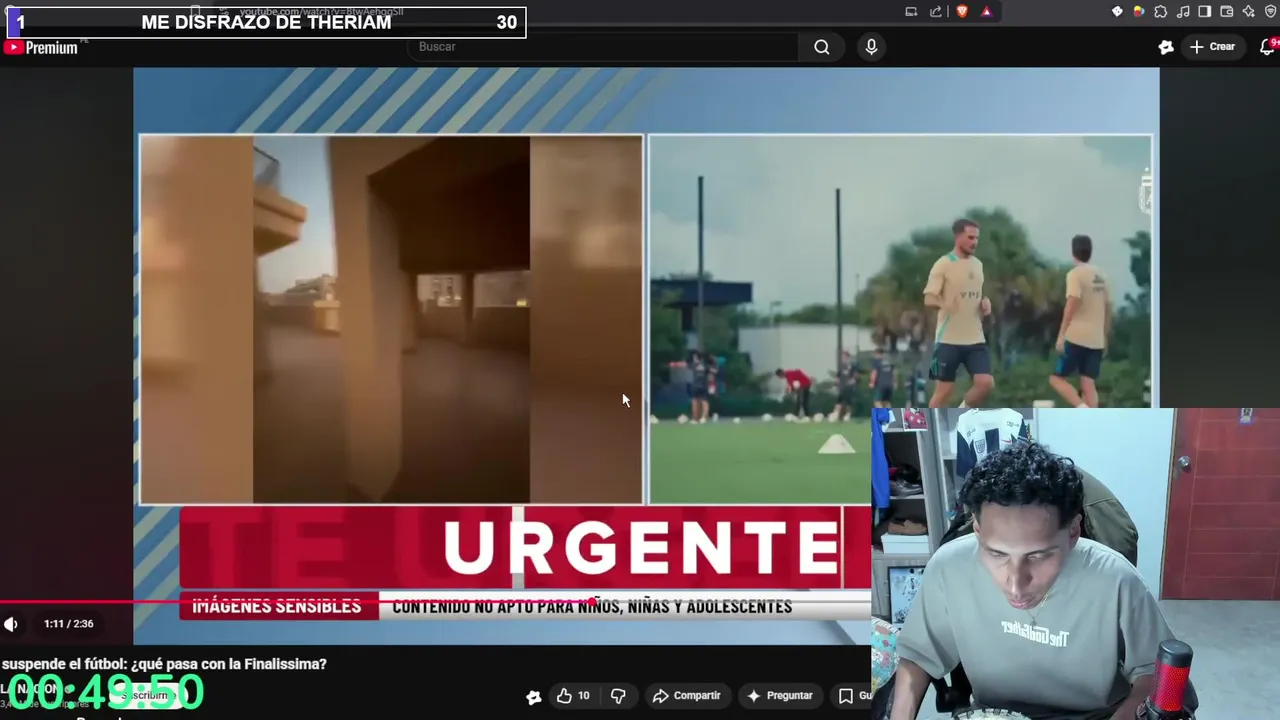Click the 1:11 / 2:36 time display
1280x720 pixels.
click(69, 624)
